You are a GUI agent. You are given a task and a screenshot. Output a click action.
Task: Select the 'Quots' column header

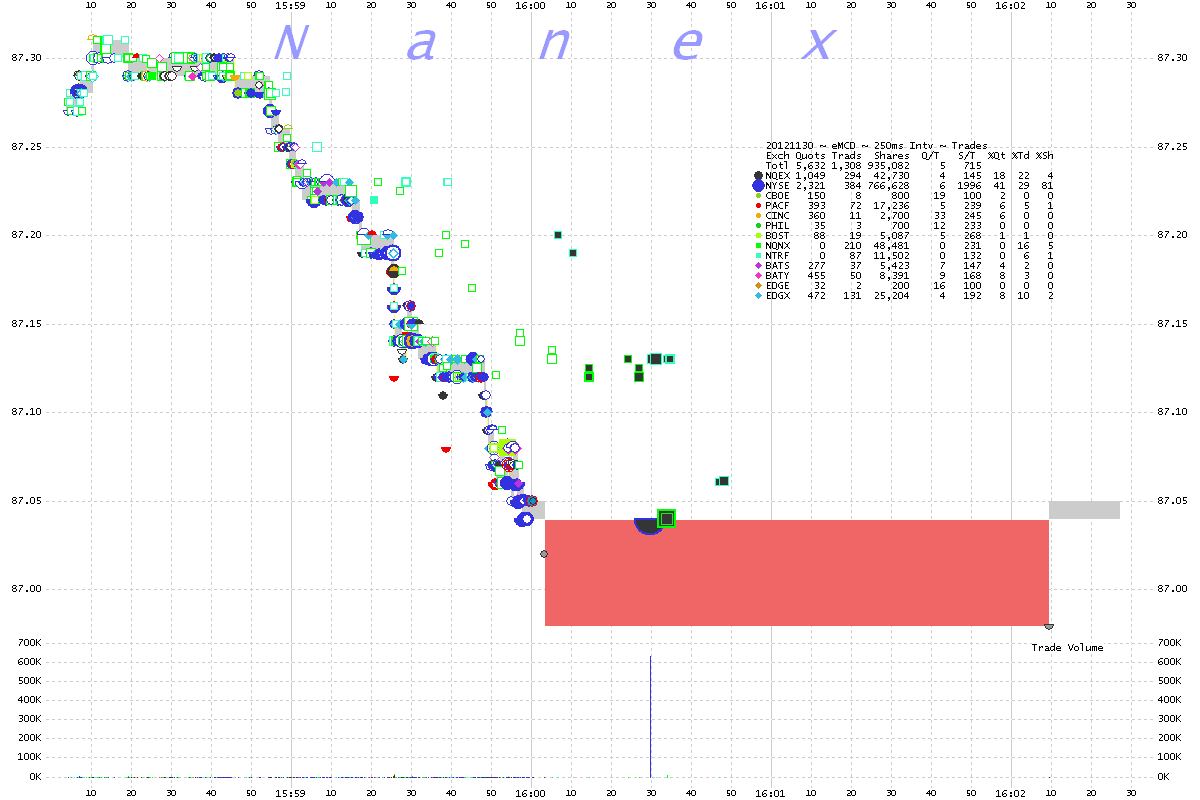(x=811, y=156)
